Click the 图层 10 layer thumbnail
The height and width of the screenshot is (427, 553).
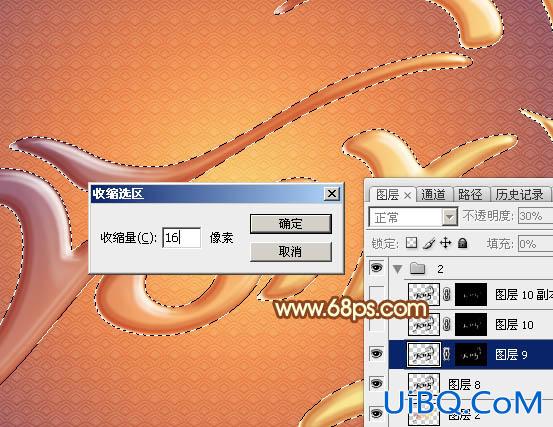pos(424,324)
